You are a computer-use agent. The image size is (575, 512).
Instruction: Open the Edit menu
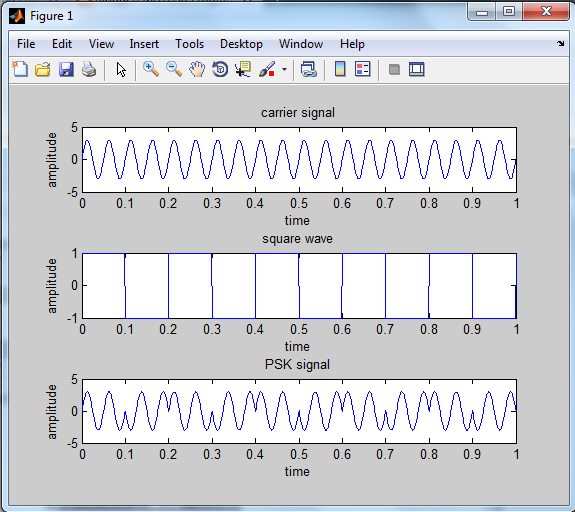click(x=62, y=44)
